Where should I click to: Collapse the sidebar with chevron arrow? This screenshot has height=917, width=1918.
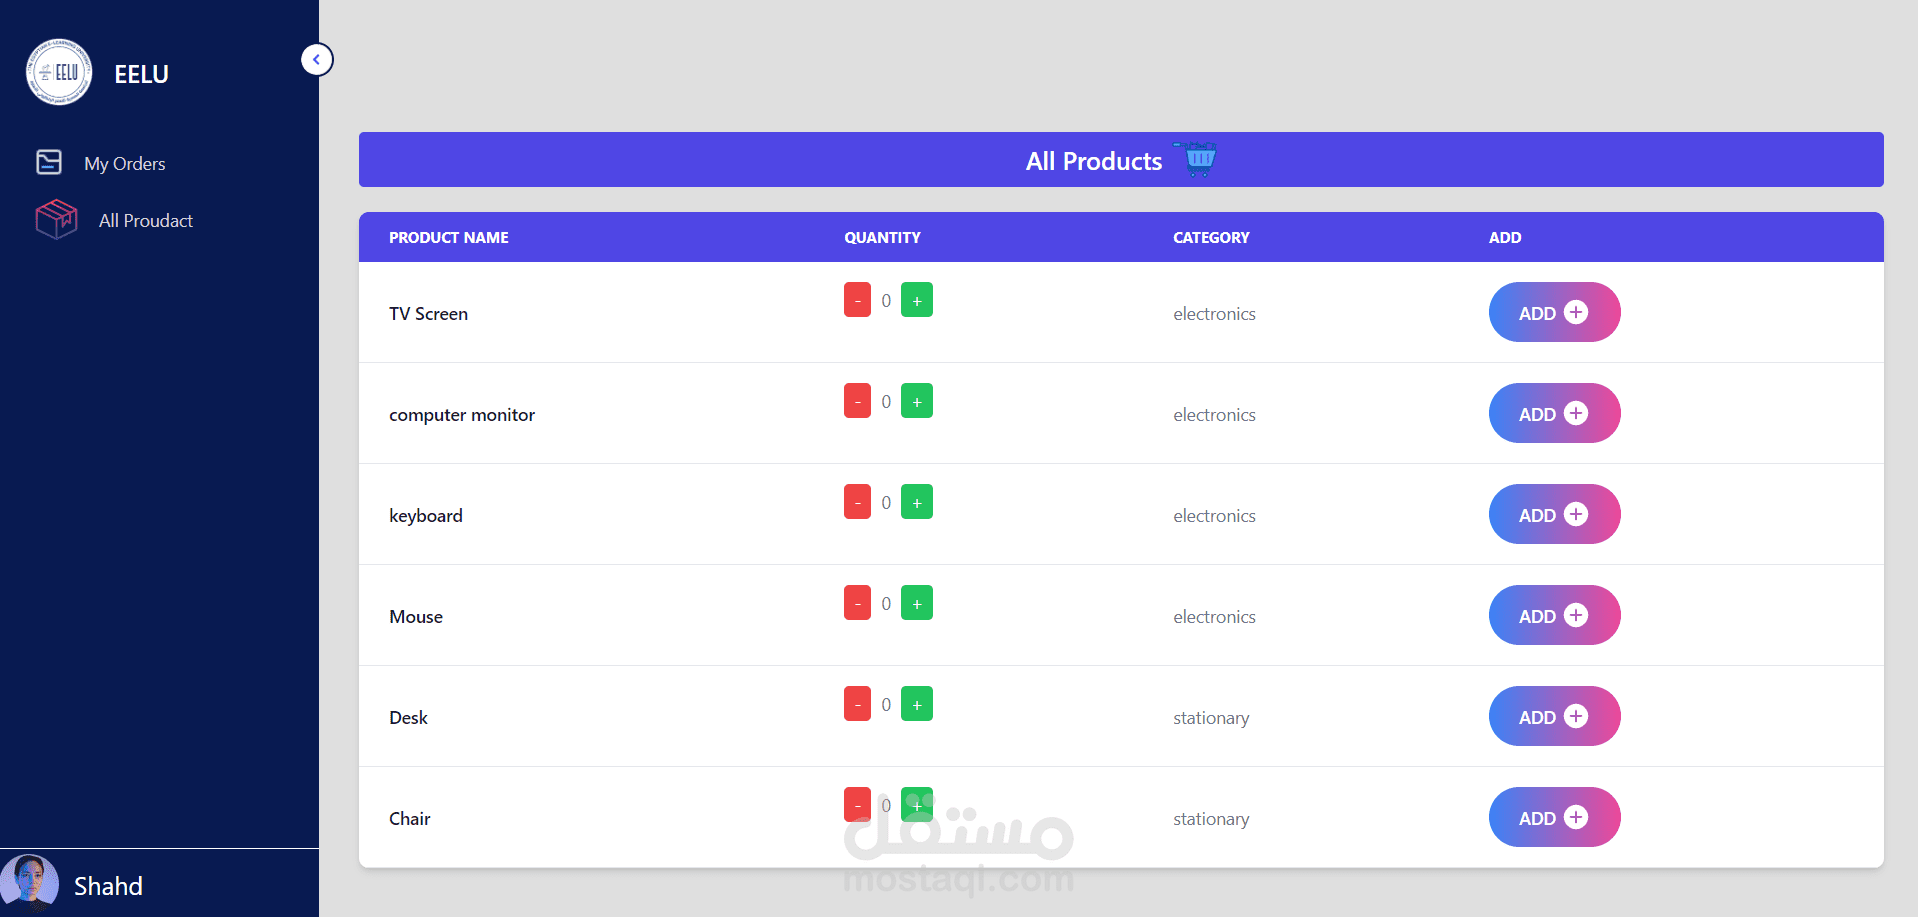[317, 60]
